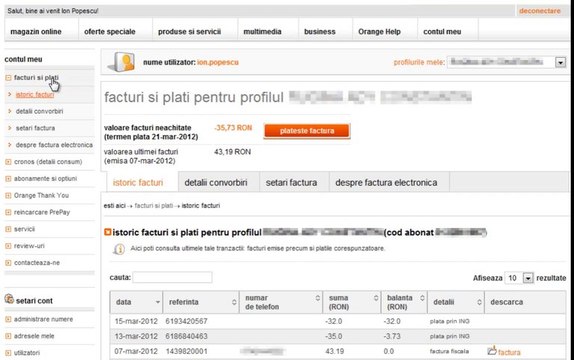
Task: Click referinta 6193420567 cell
Action: 186,321
